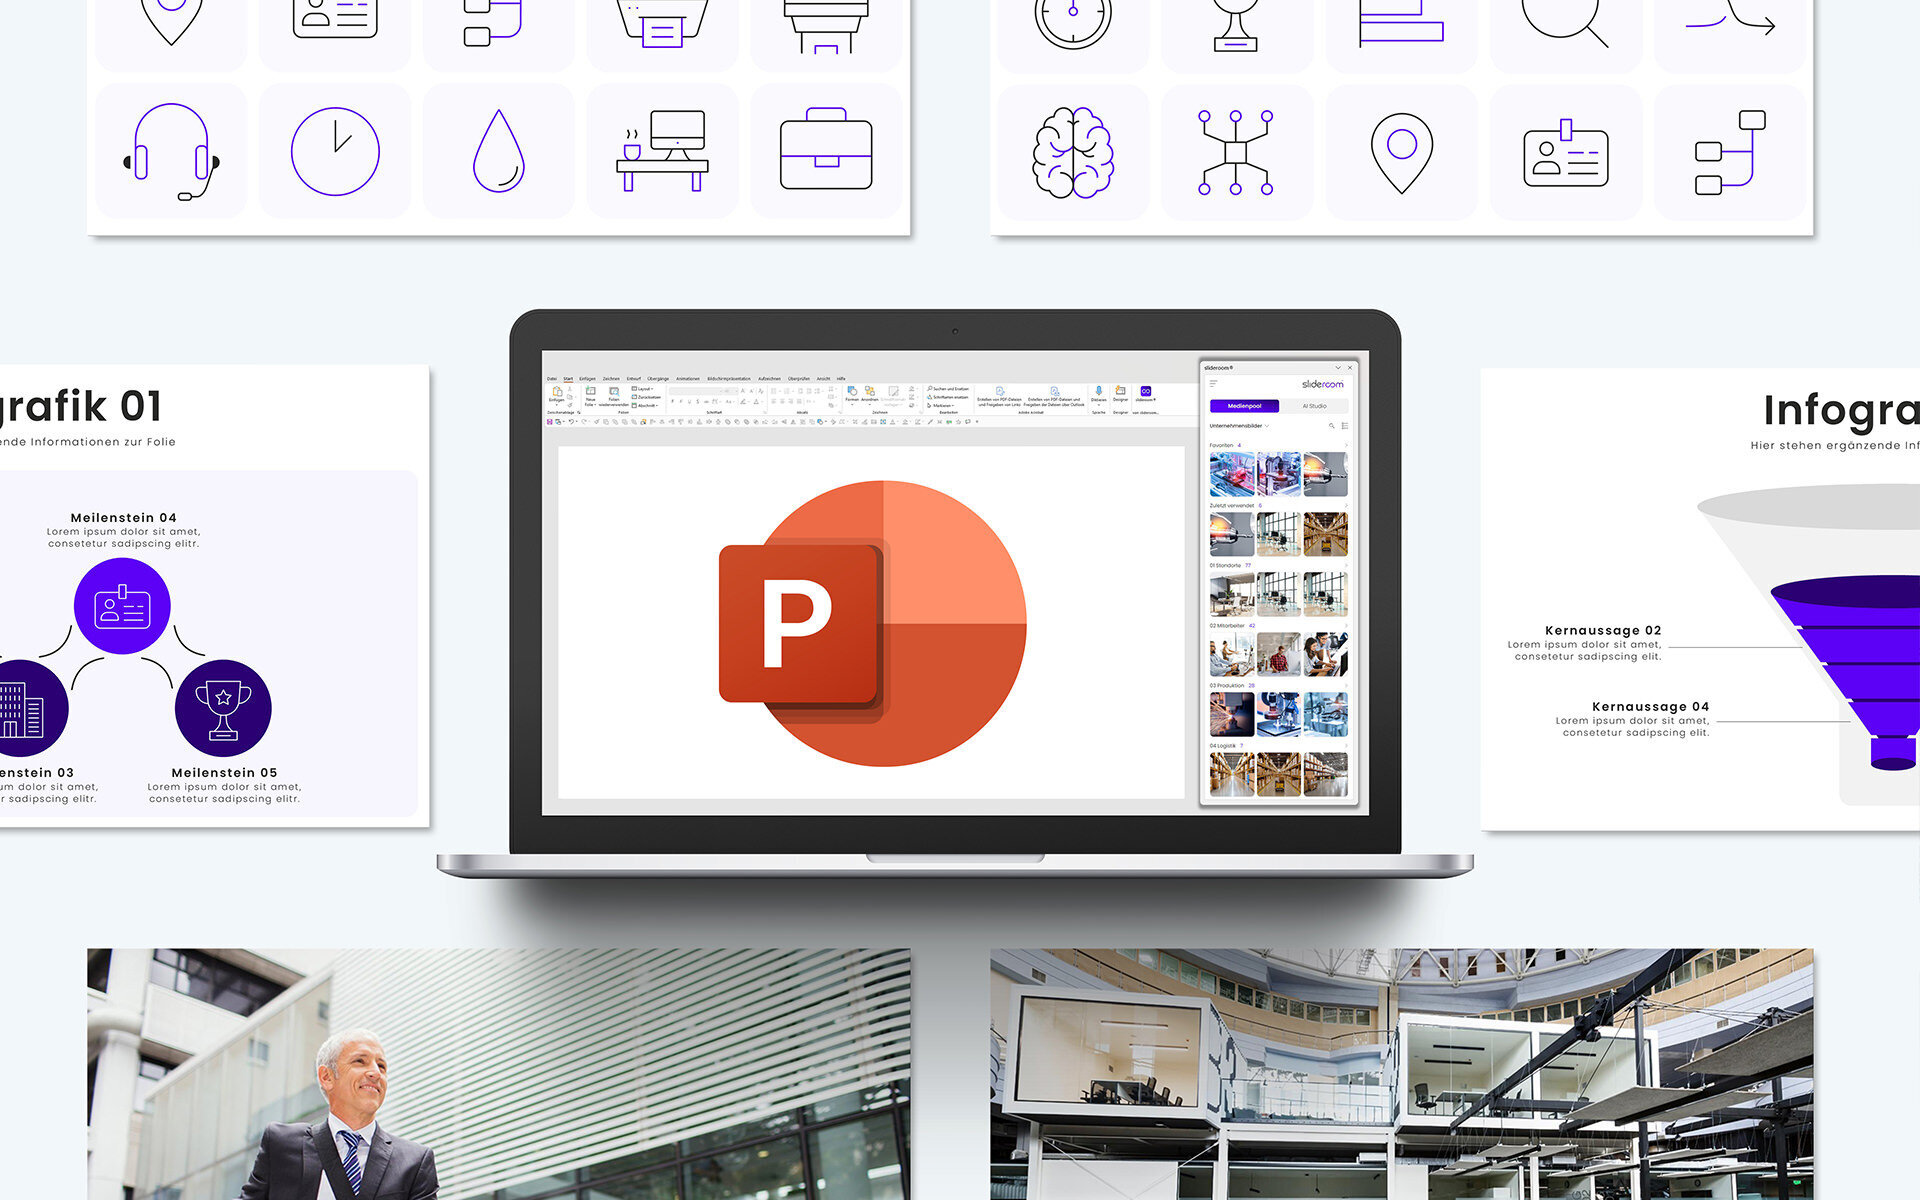Click Folien wiederverwenden icon
This screenshot has width=1920, height=1200.
click(x=614, y=391)
